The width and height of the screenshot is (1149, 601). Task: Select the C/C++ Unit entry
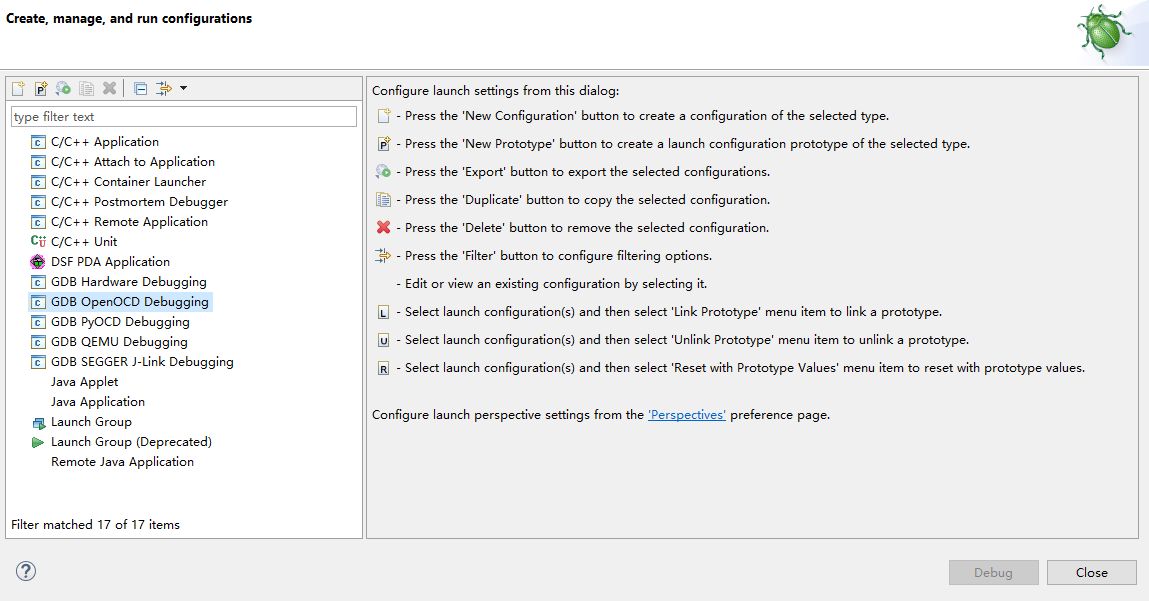click(x=83, y=242)
